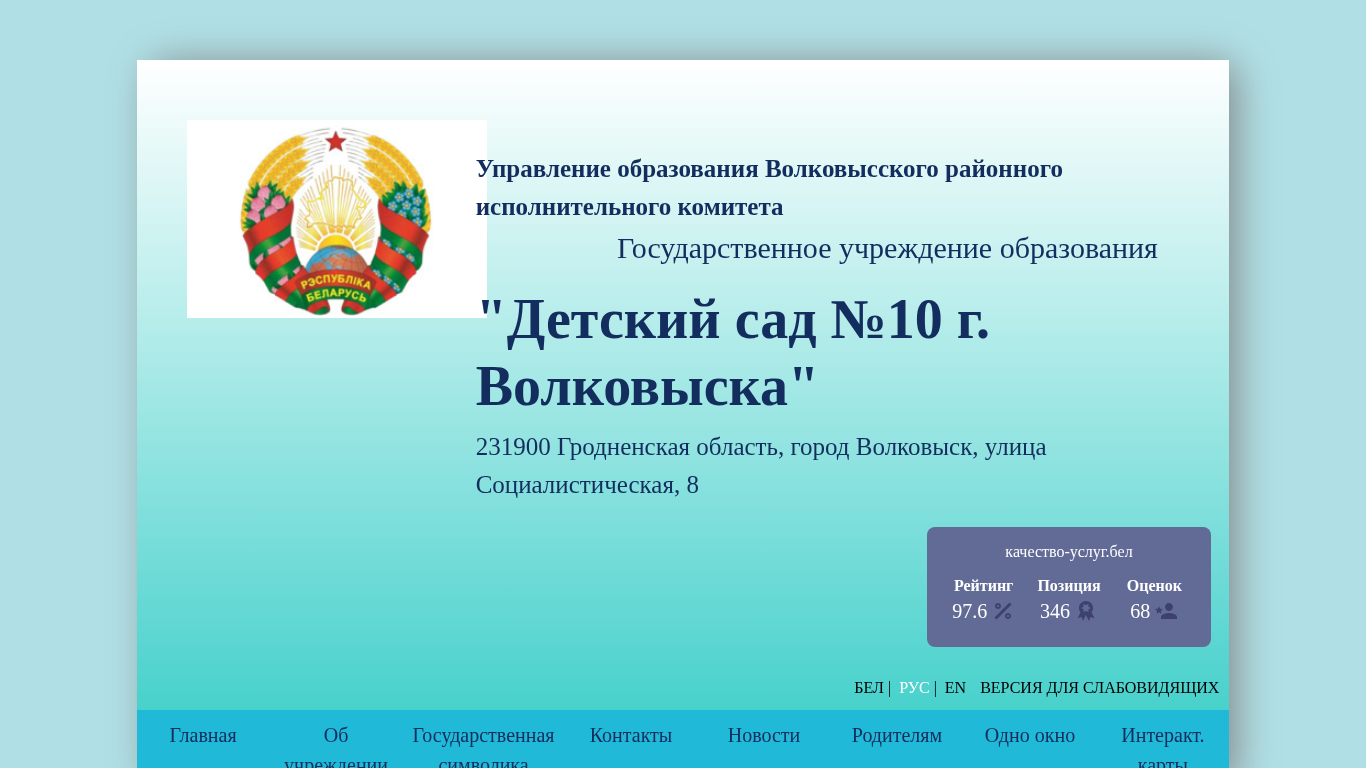Open the качество-услуг.бел link

(x=1068, y=552)
